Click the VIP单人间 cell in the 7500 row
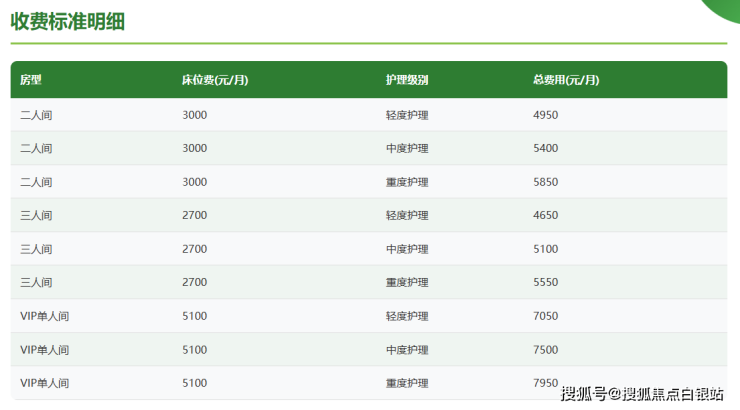Viewport: 740px width, 410px height. 45,350
